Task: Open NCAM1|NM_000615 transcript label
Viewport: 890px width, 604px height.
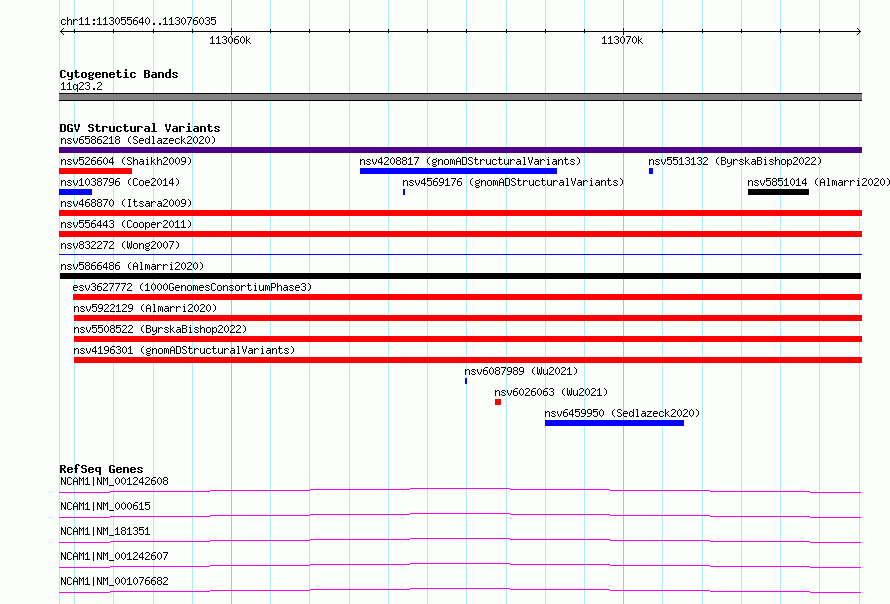Action: pyautogui.click(x=105, y=506)
